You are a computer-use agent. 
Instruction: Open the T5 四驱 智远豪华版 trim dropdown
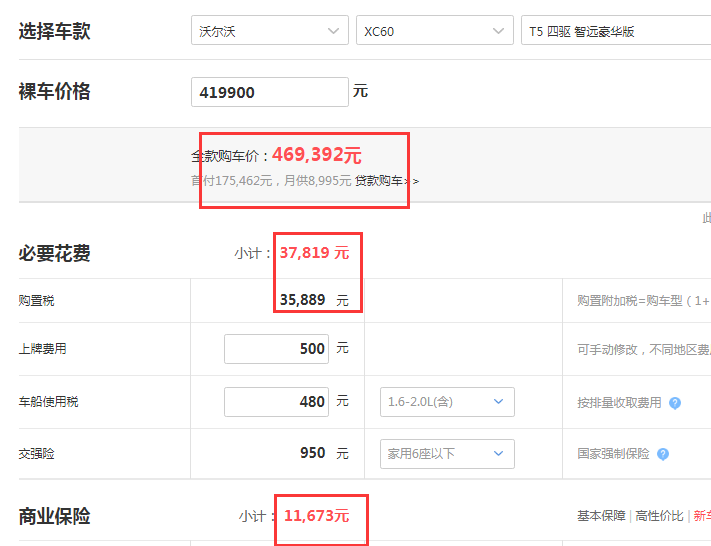coord(616,30)
